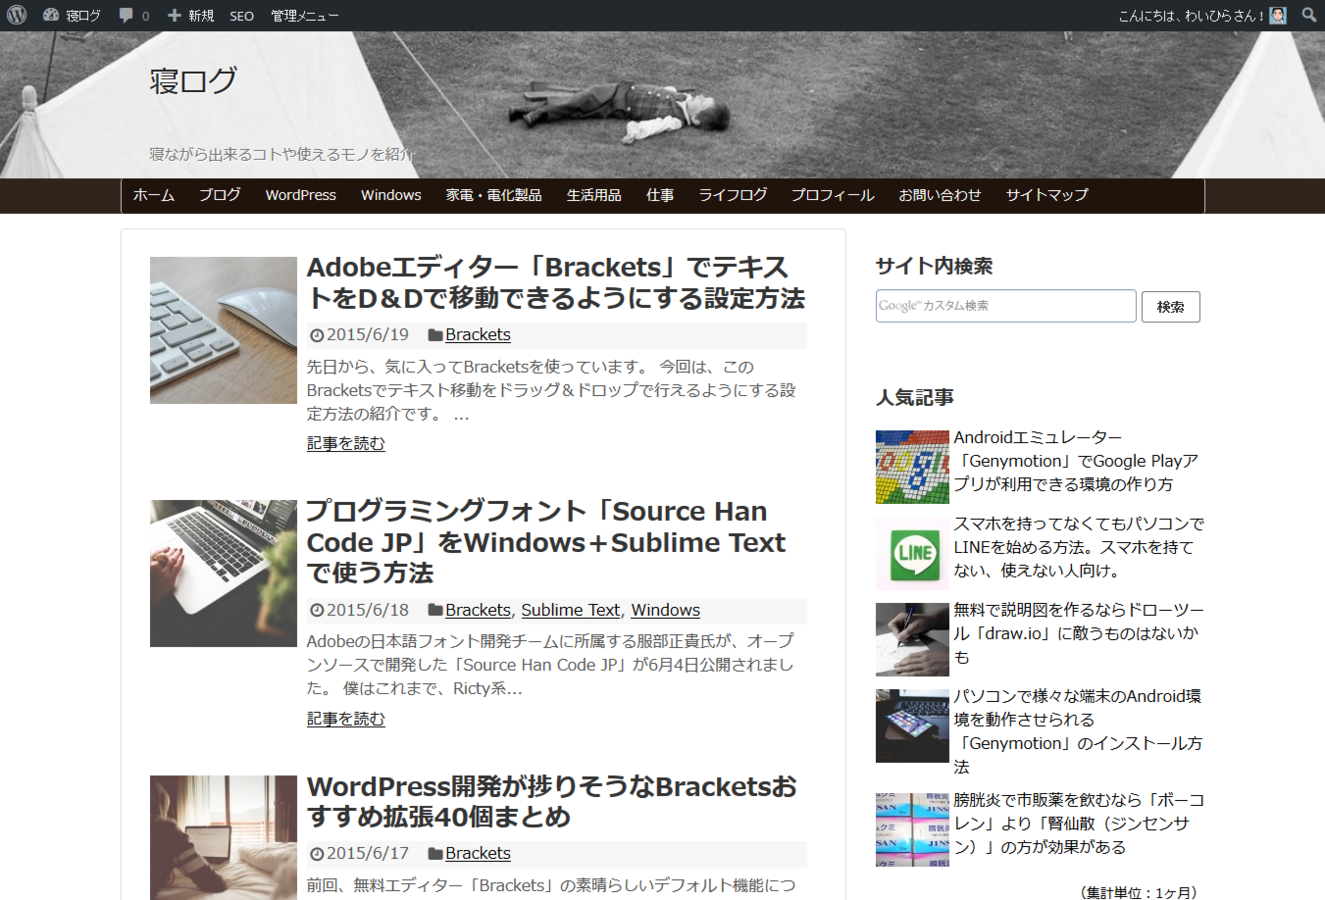Click the Sublime Text category link
This screenshot has height=900, width=1325.
coord(570,610)
